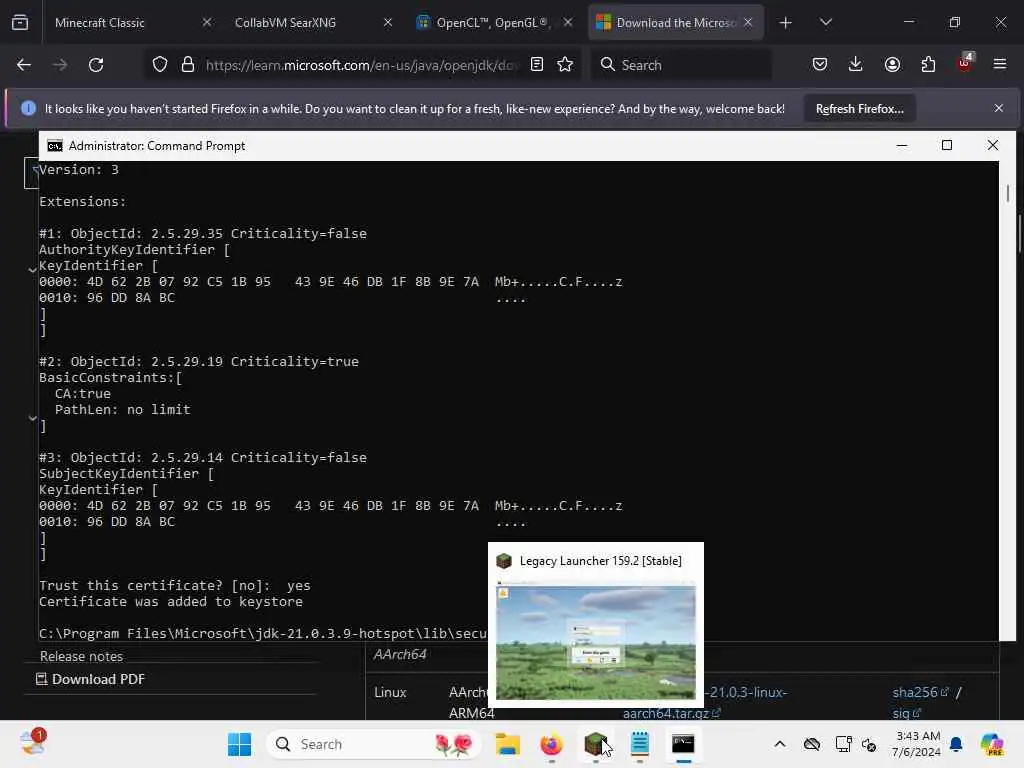The height and width of the screenshot is (768, 1024).
Task: Open the Windows weather widget
Action: pyautogui.click(x=32, y=743)
